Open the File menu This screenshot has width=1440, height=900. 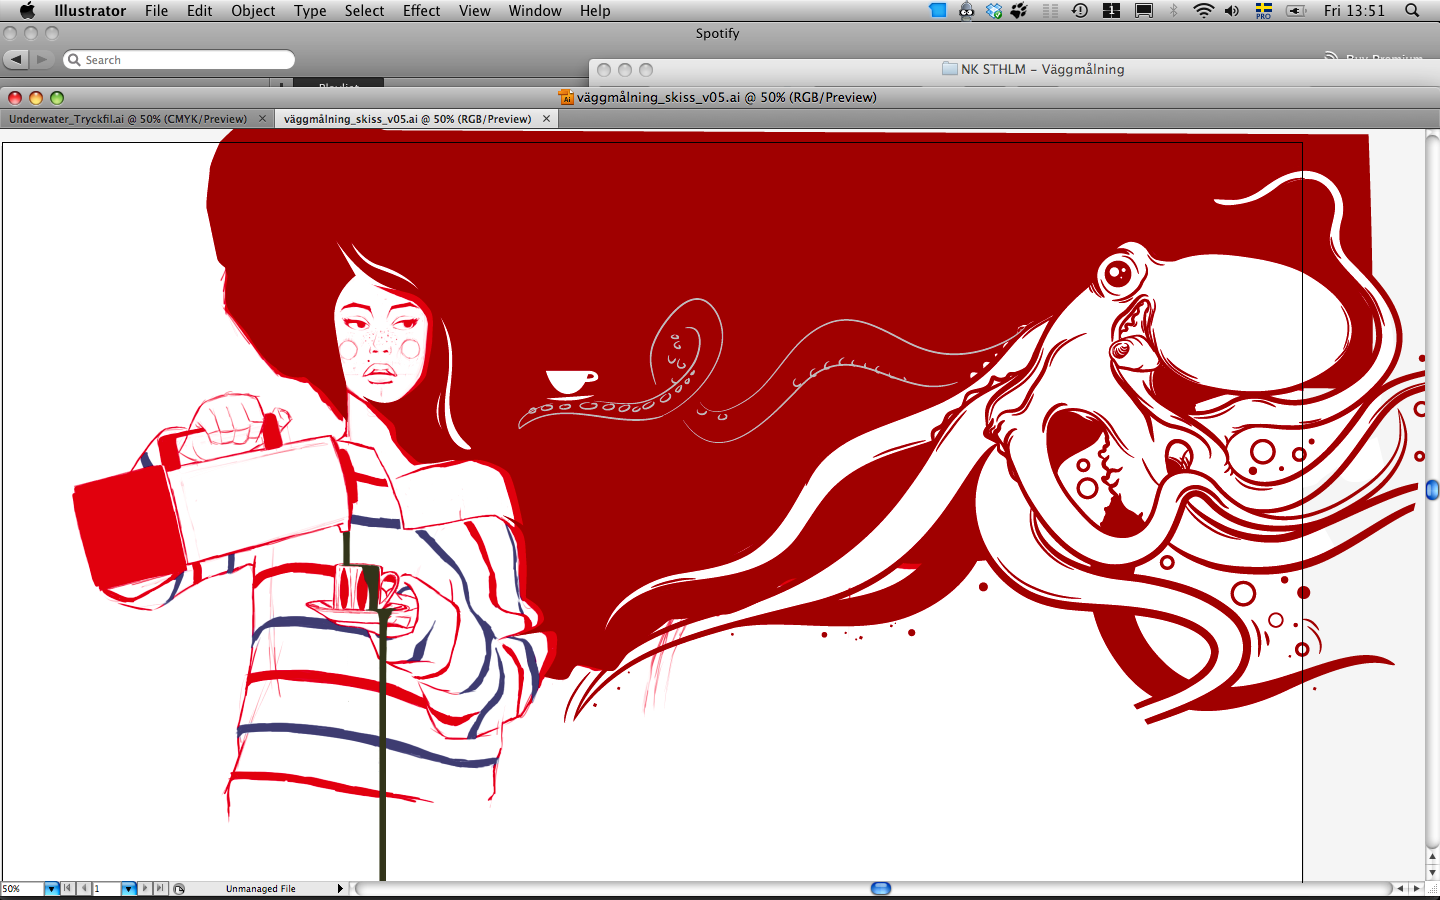(x=156, y=11)
